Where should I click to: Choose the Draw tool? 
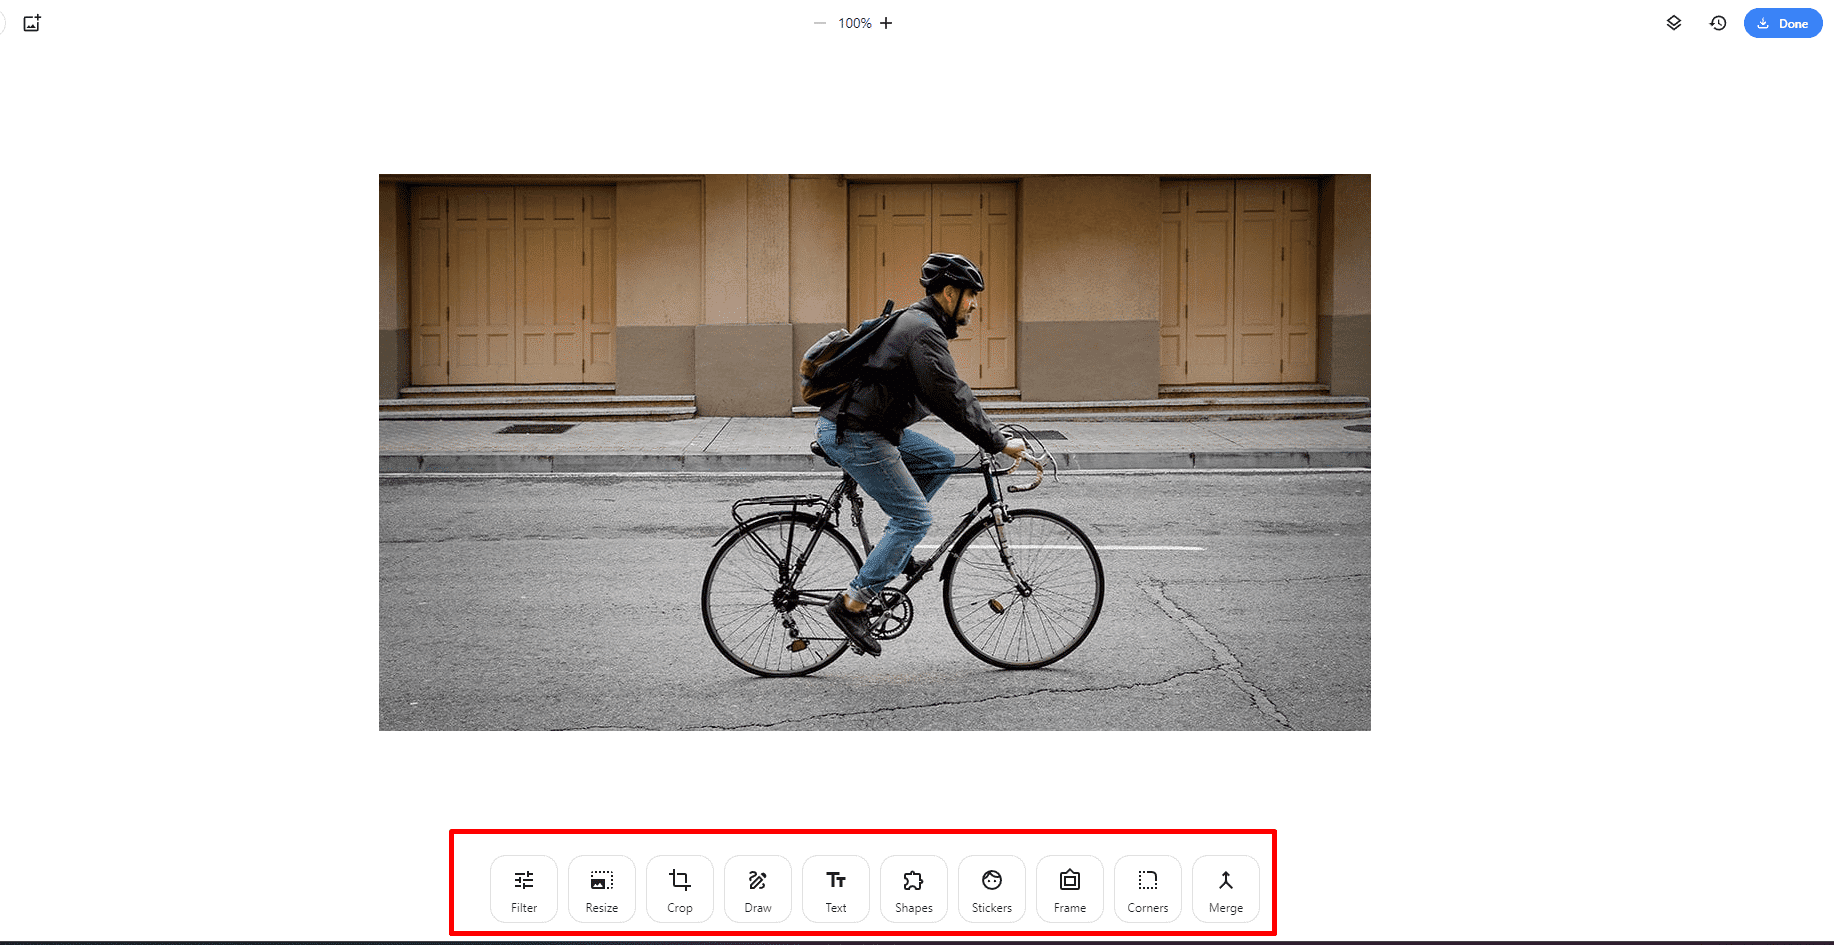pos(758,888)
